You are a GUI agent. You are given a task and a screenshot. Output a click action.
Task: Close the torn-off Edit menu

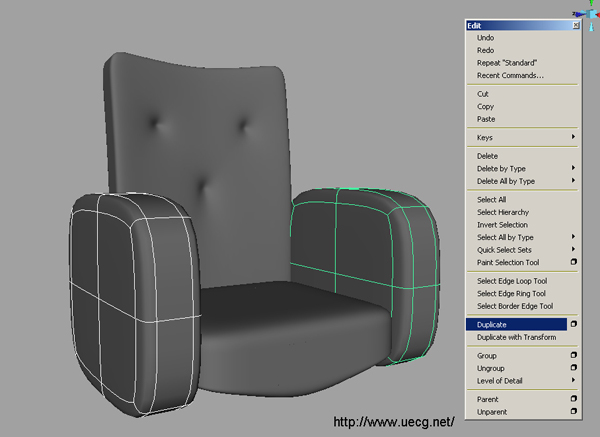pyautogui.click(x=576, y=25)
